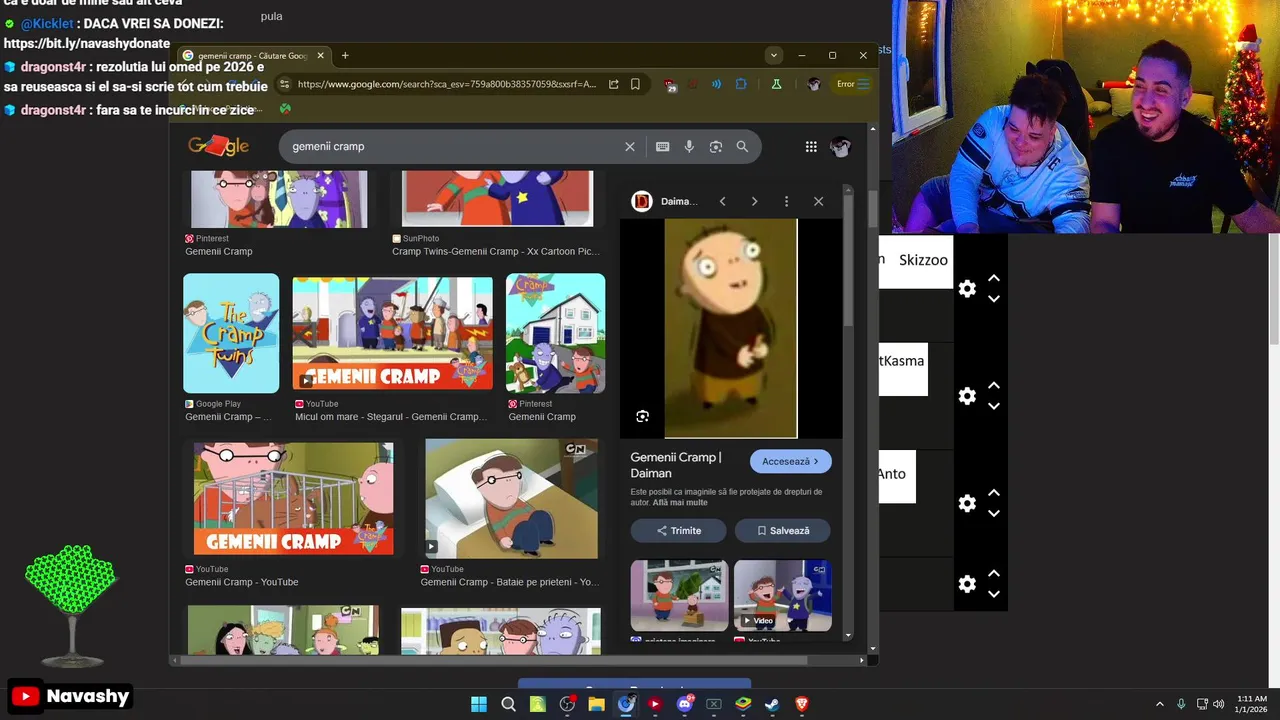Click the browser address bar URL

point(447,84)
